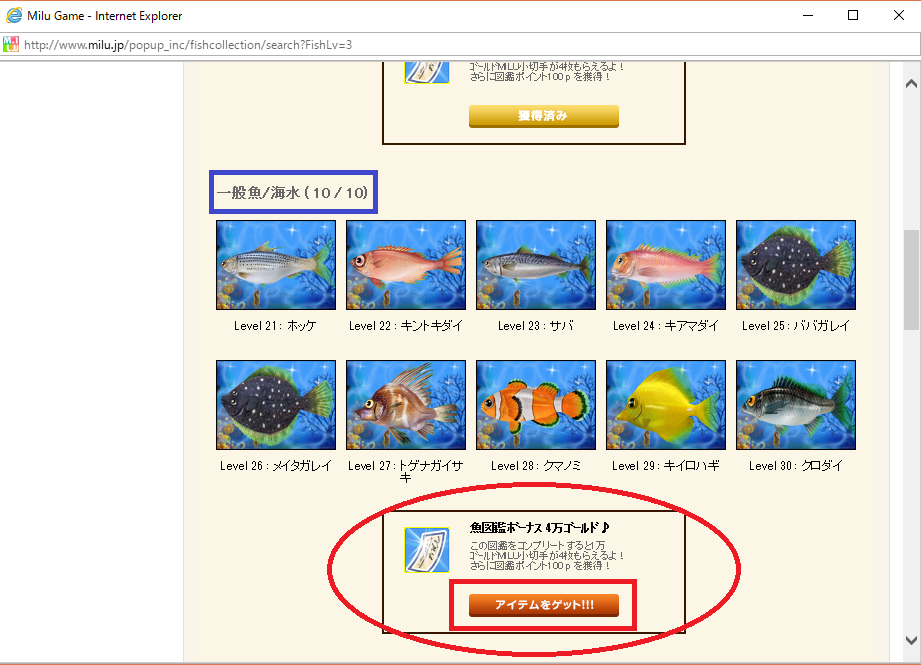Click the scrollbar down arrow
The height and width of the screenshot is (665, 921).
point(911,640)
